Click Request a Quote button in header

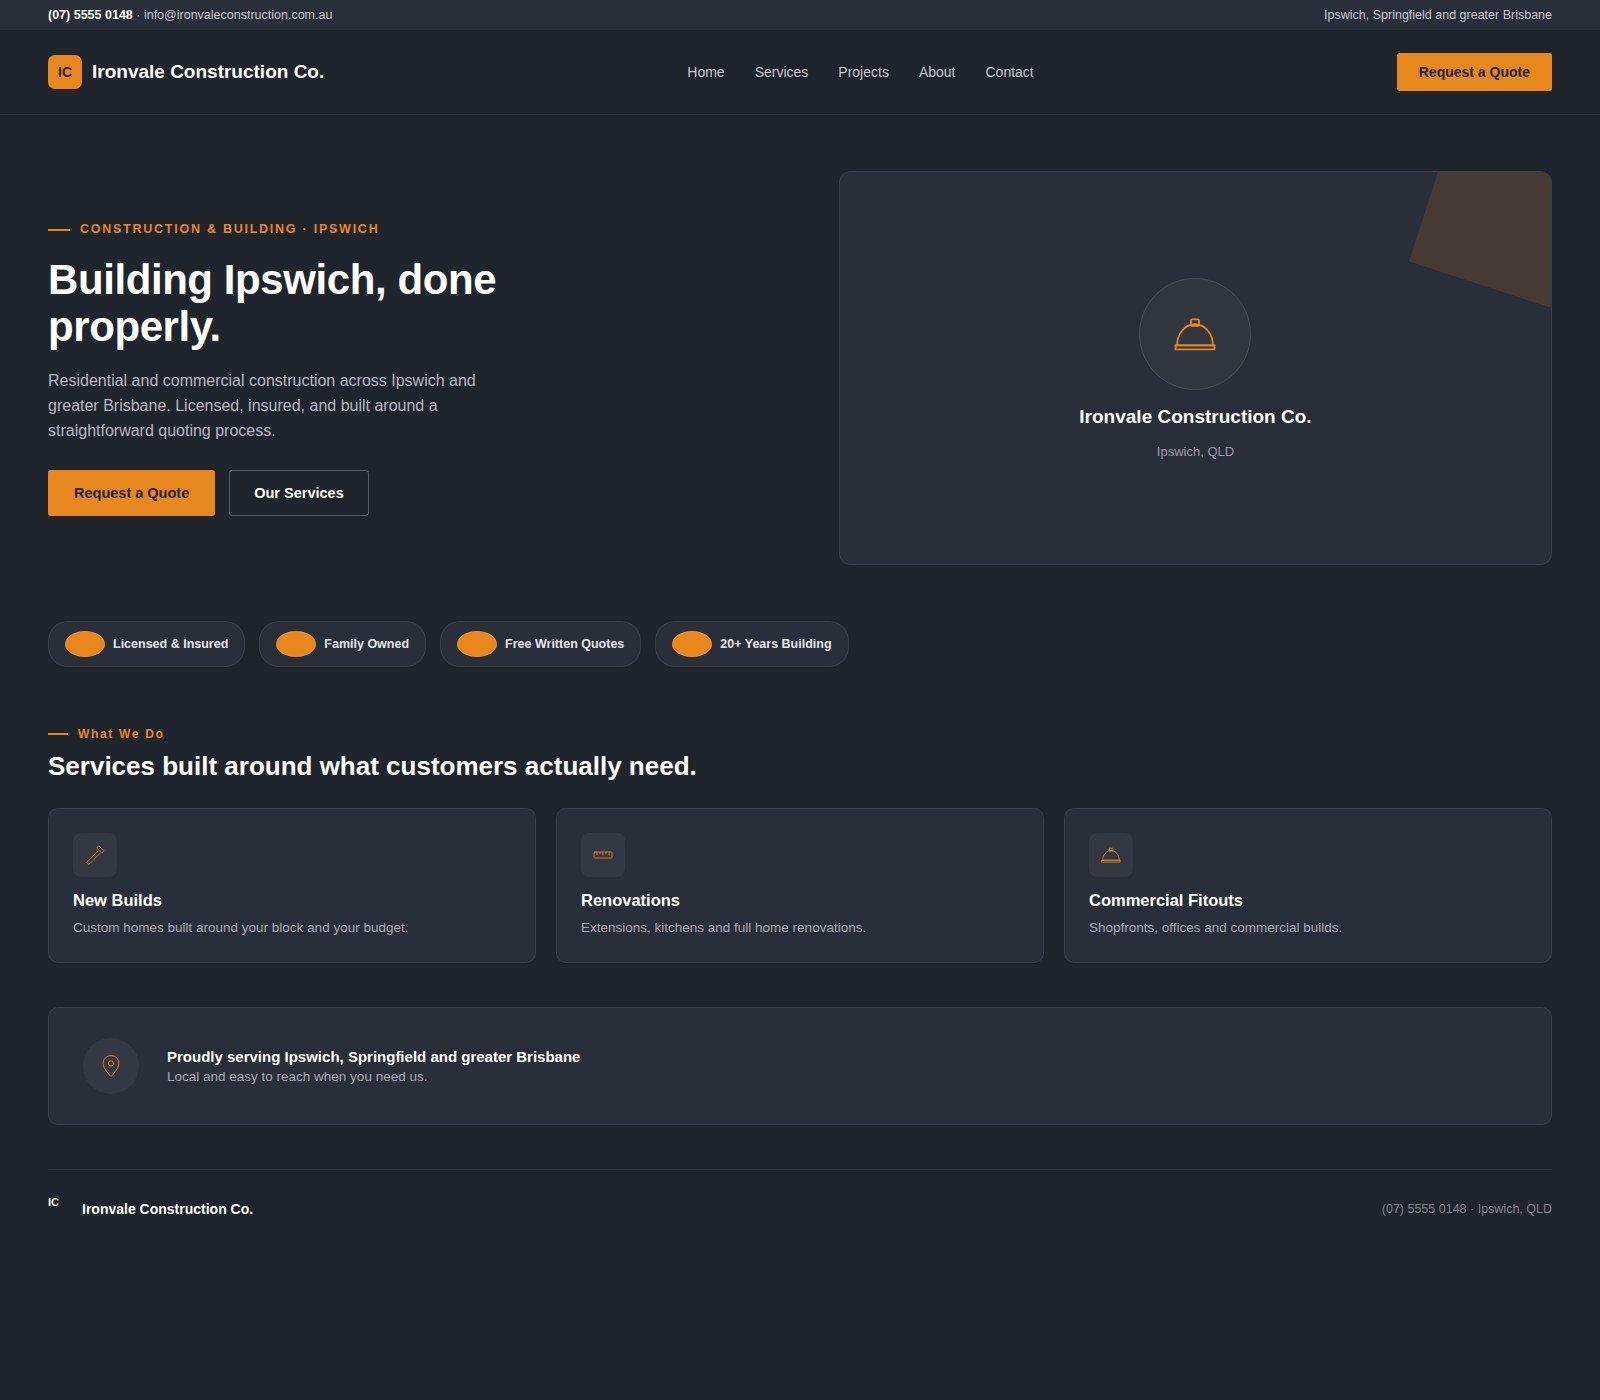[x=1474, y=72]
